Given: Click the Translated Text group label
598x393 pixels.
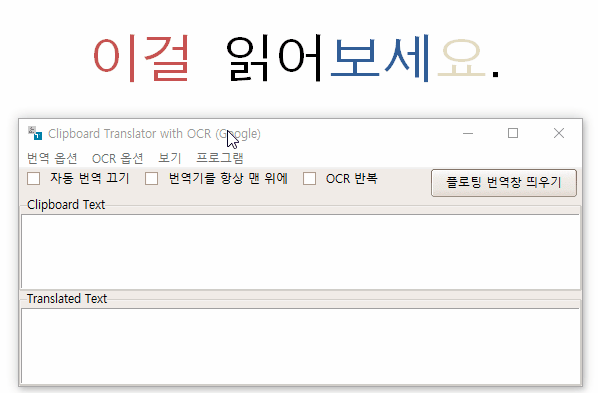Looking at the screenshot, I should (x=67, y=299).
